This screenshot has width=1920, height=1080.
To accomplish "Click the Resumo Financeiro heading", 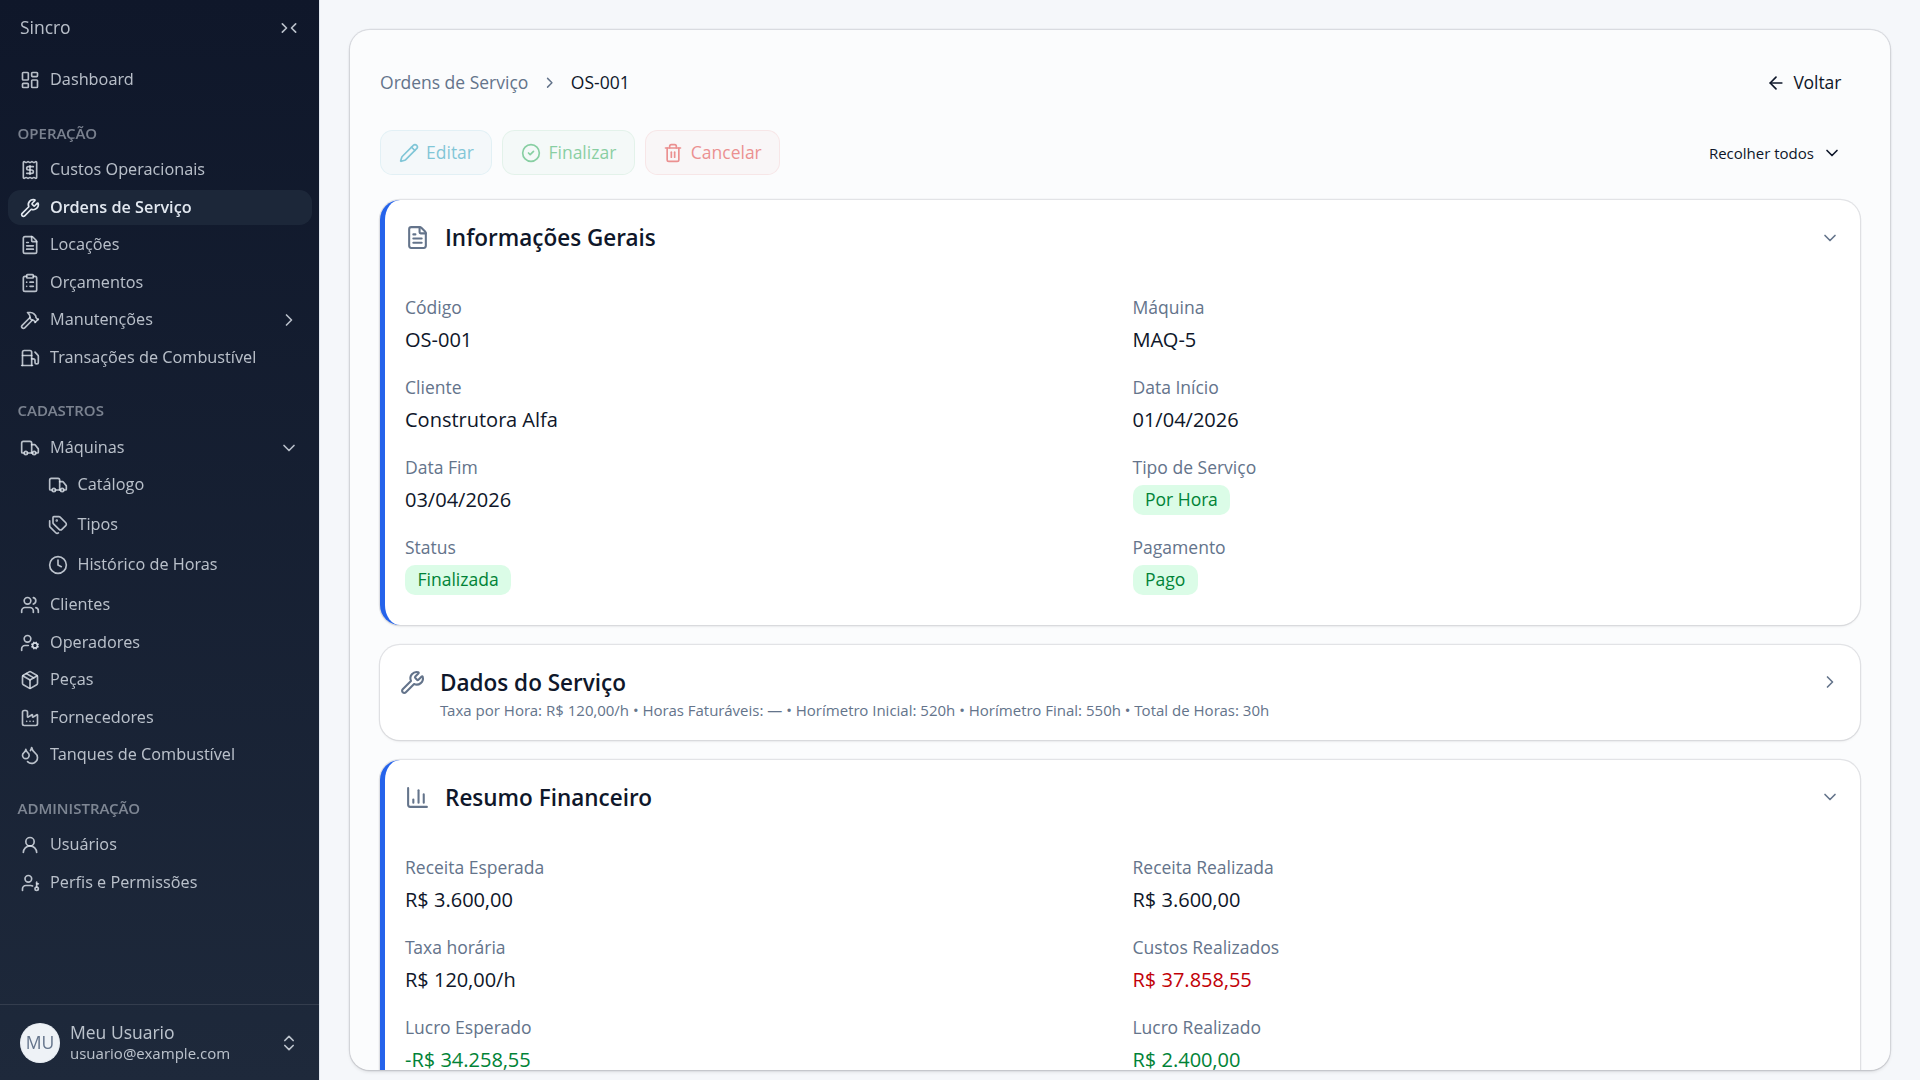I will point(548,798).
